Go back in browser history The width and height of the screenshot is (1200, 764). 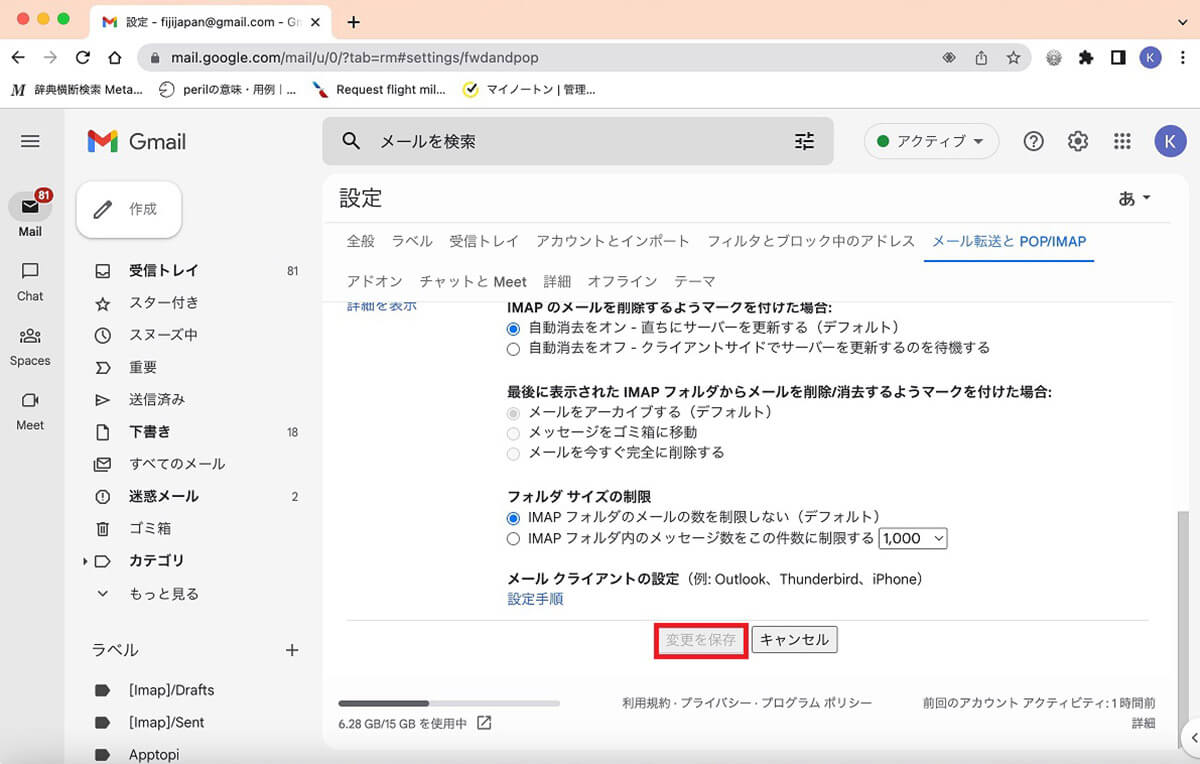point(18,58)
